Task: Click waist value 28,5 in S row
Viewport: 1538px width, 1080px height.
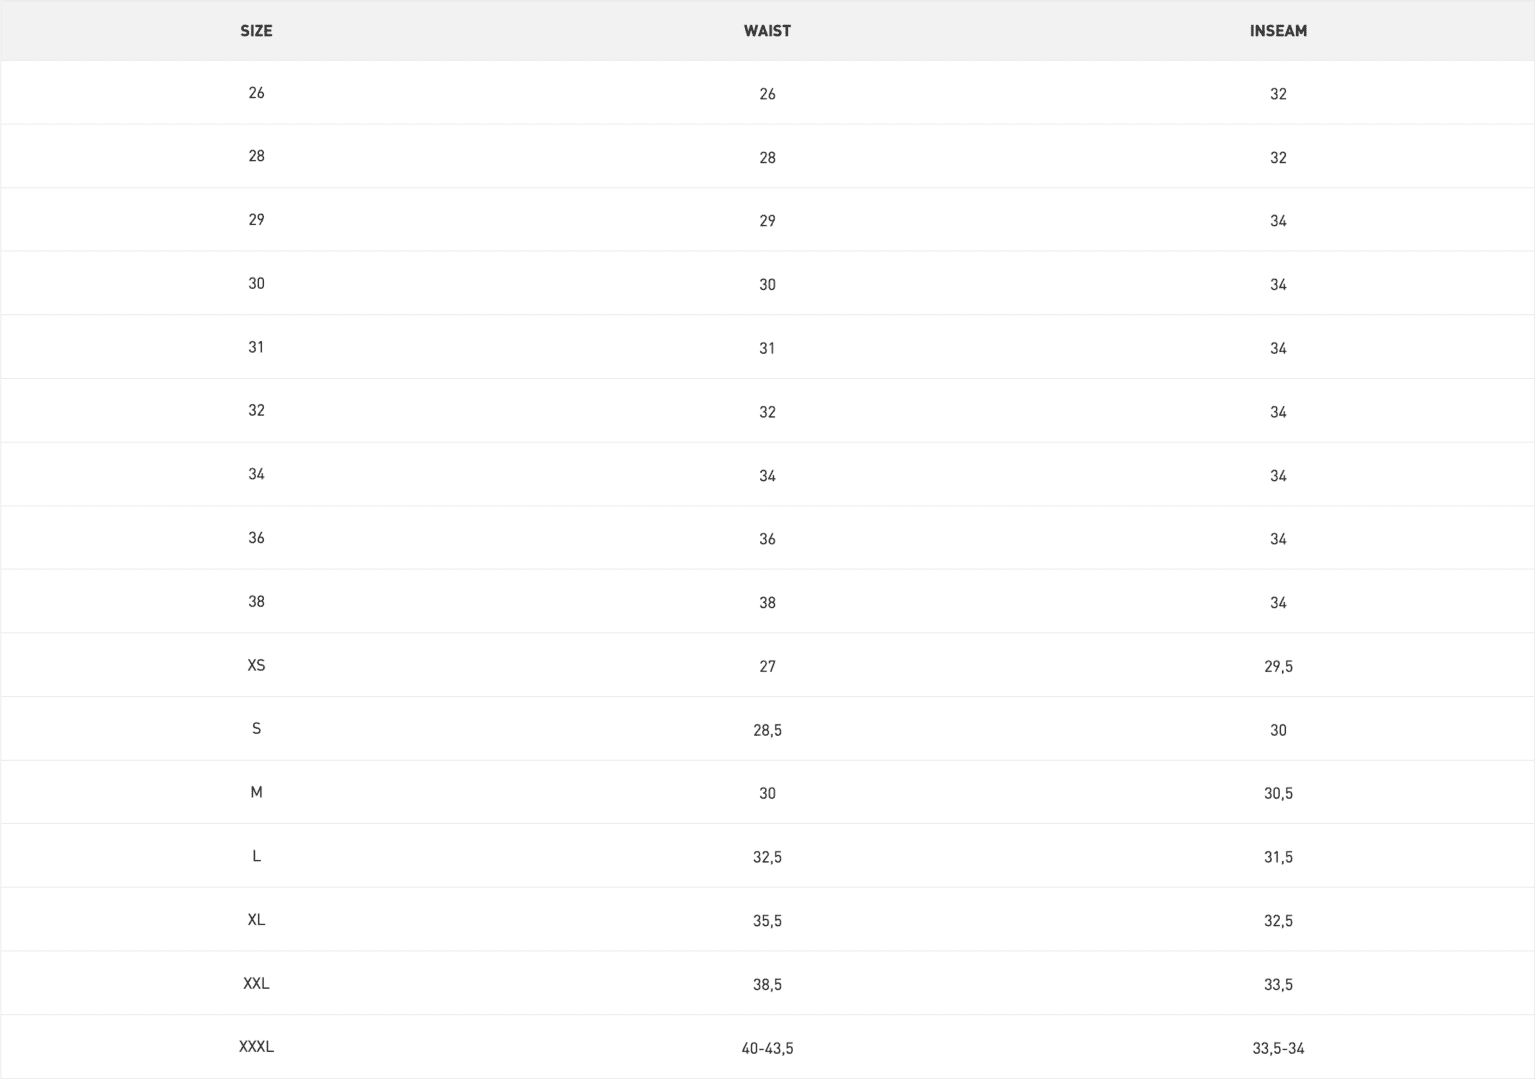Action: click(x=767, y=730)
